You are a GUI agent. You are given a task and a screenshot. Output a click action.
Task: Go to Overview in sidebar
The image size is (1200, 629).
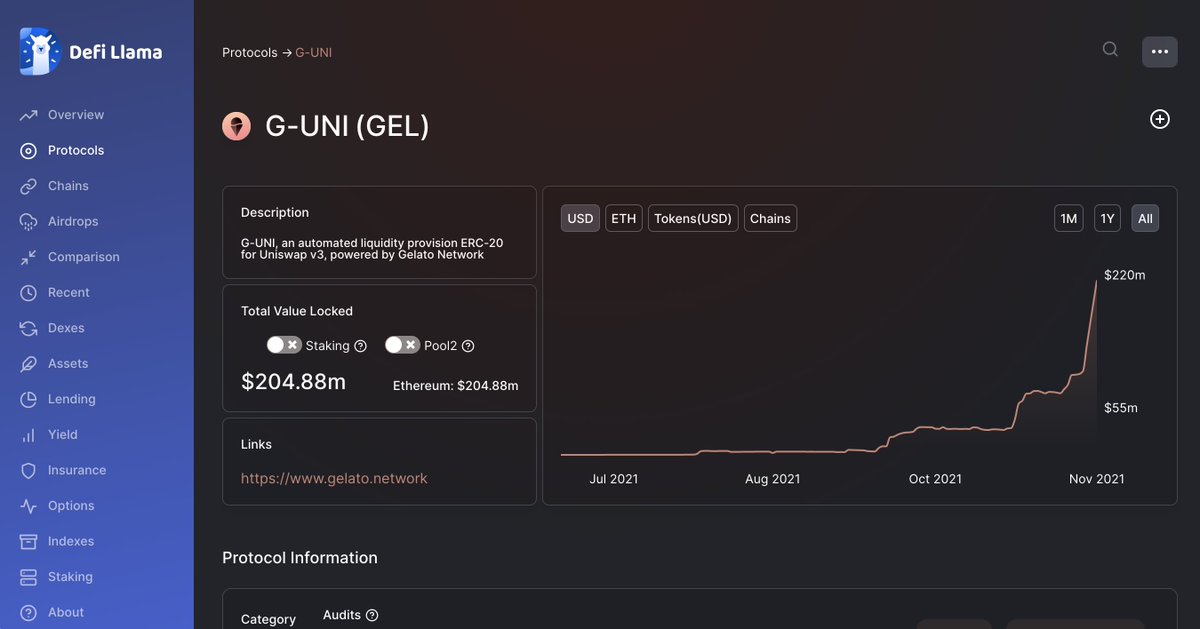coord(76,115)
